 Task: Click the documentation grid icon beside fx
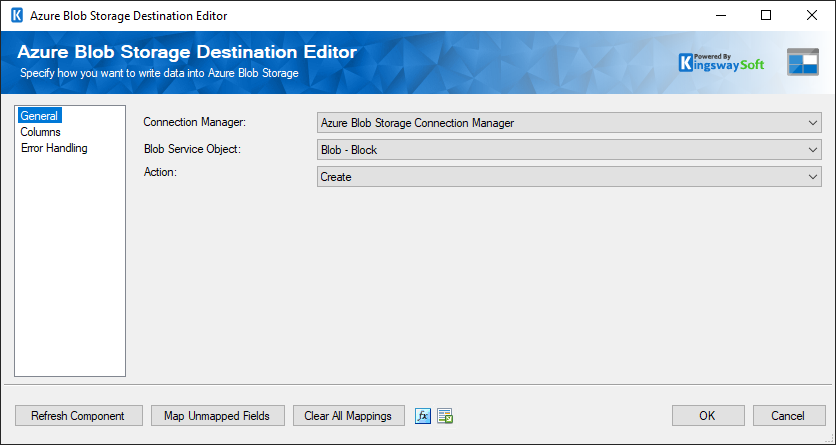(x=445, y=416)
